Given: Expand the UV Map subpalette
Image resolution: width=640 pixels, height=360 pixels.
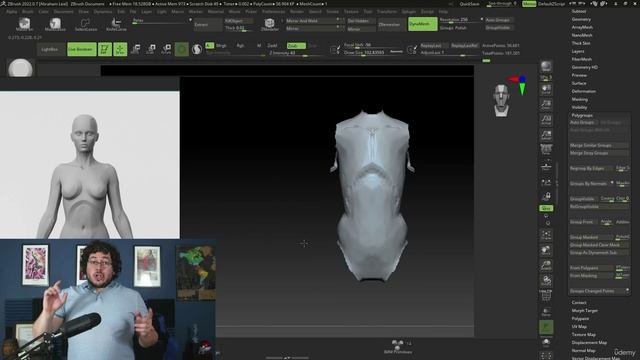Looking at the screenshot, I should pos(579,327).
